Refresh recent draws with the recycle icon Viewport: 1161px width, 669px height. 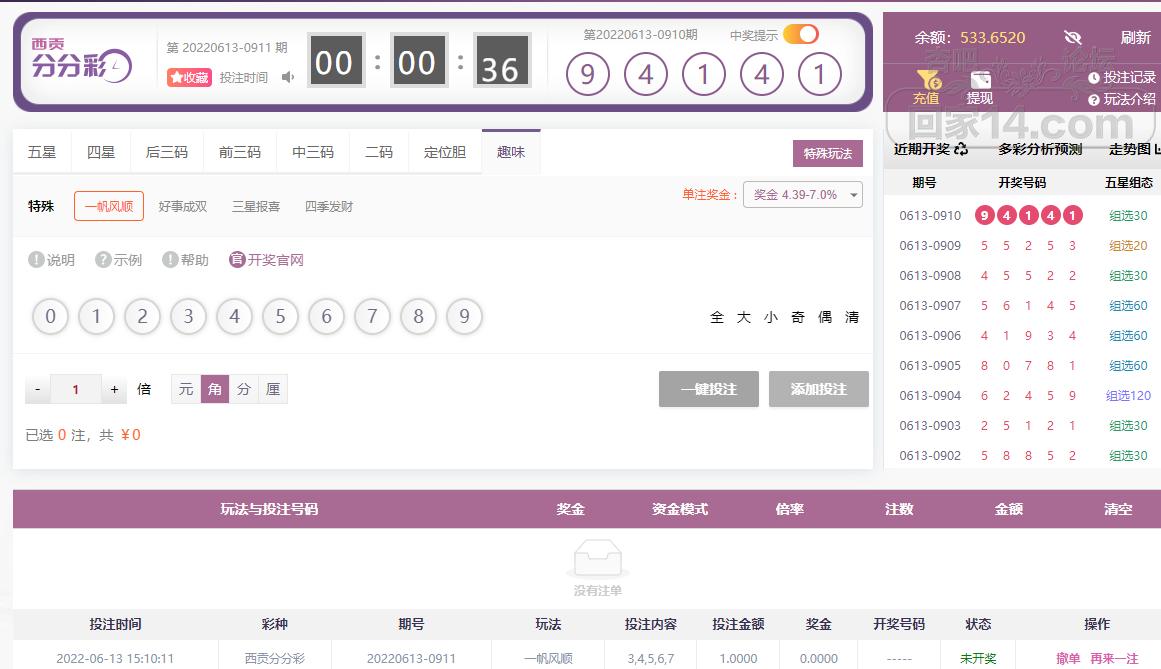961,149
